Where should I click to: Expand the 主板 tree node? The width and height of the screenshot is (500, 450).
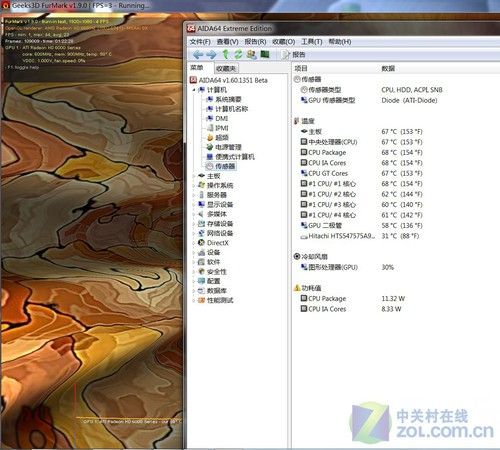[x=194, y=176]
